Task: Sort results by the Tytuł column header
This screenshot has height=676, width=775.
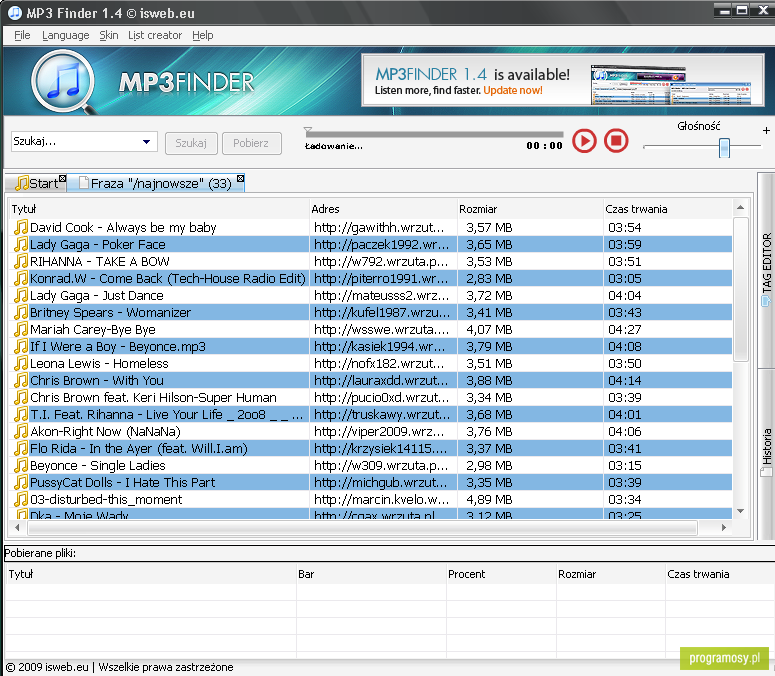Action: click(x=159, y=209)
